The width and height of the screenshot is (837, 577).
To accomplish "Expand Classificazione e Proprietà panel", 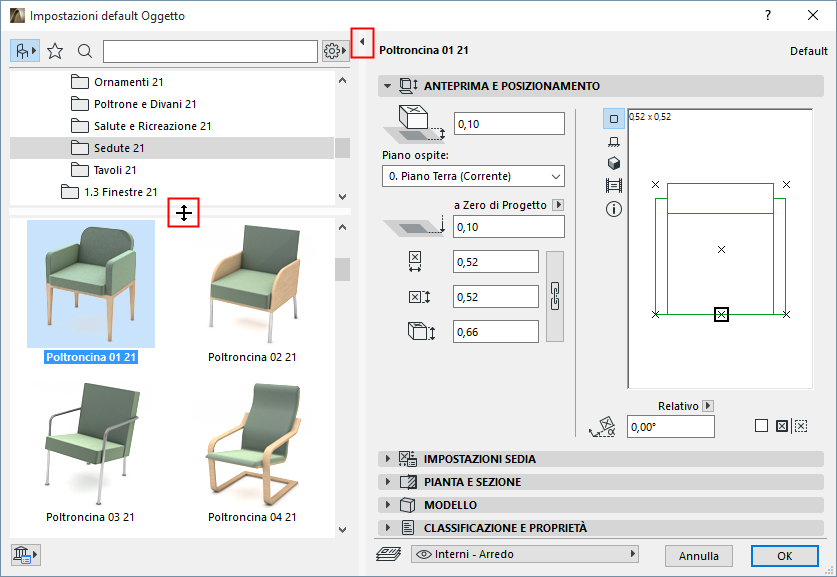I will coord(388,527).
